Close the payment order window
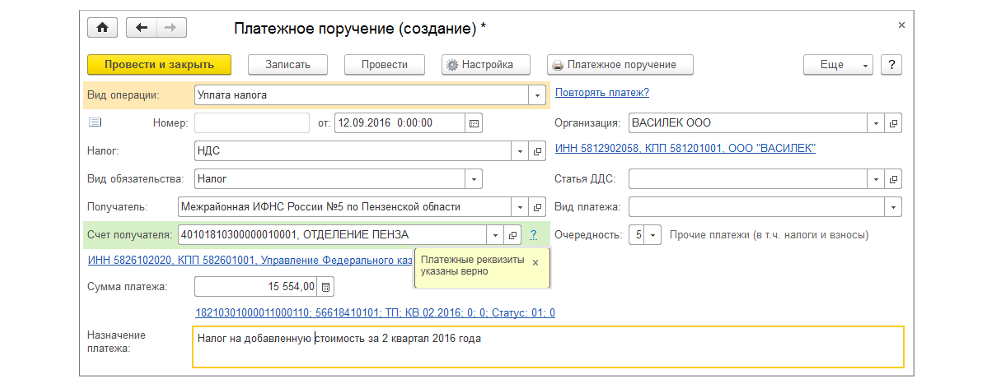Viewport: 985px width, 386px height. click(x=901, y=25)
